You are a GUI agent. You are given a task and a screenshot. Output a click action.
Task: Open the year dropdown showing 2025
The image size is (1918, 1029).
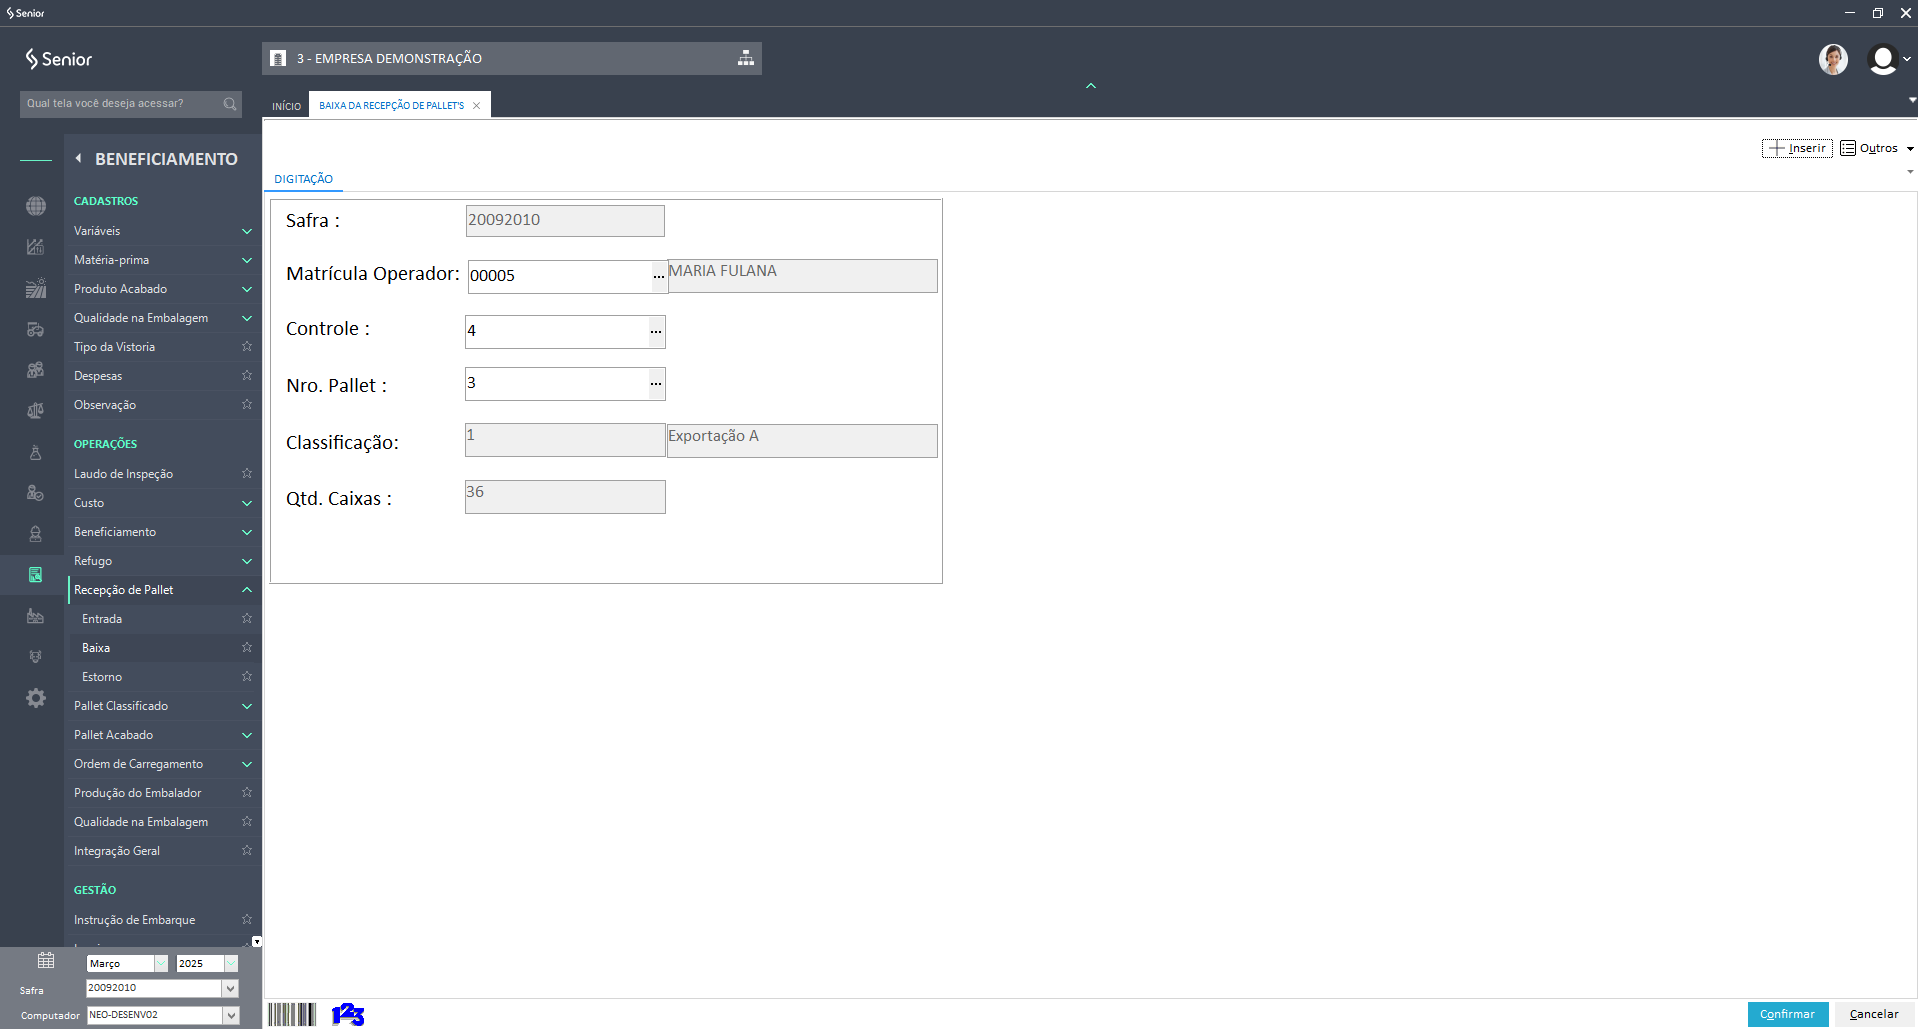click(231, 963)
